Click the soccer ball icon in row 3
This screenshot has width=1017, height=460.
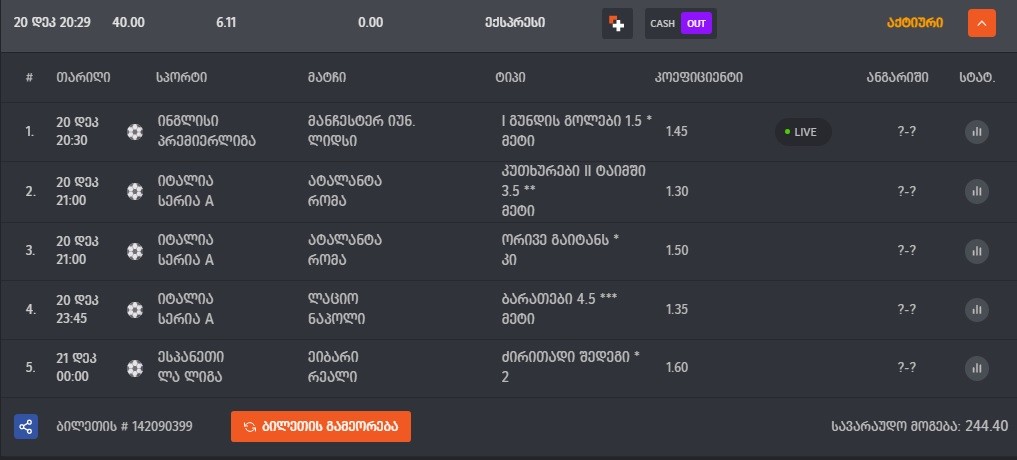(x=135, y=250)
